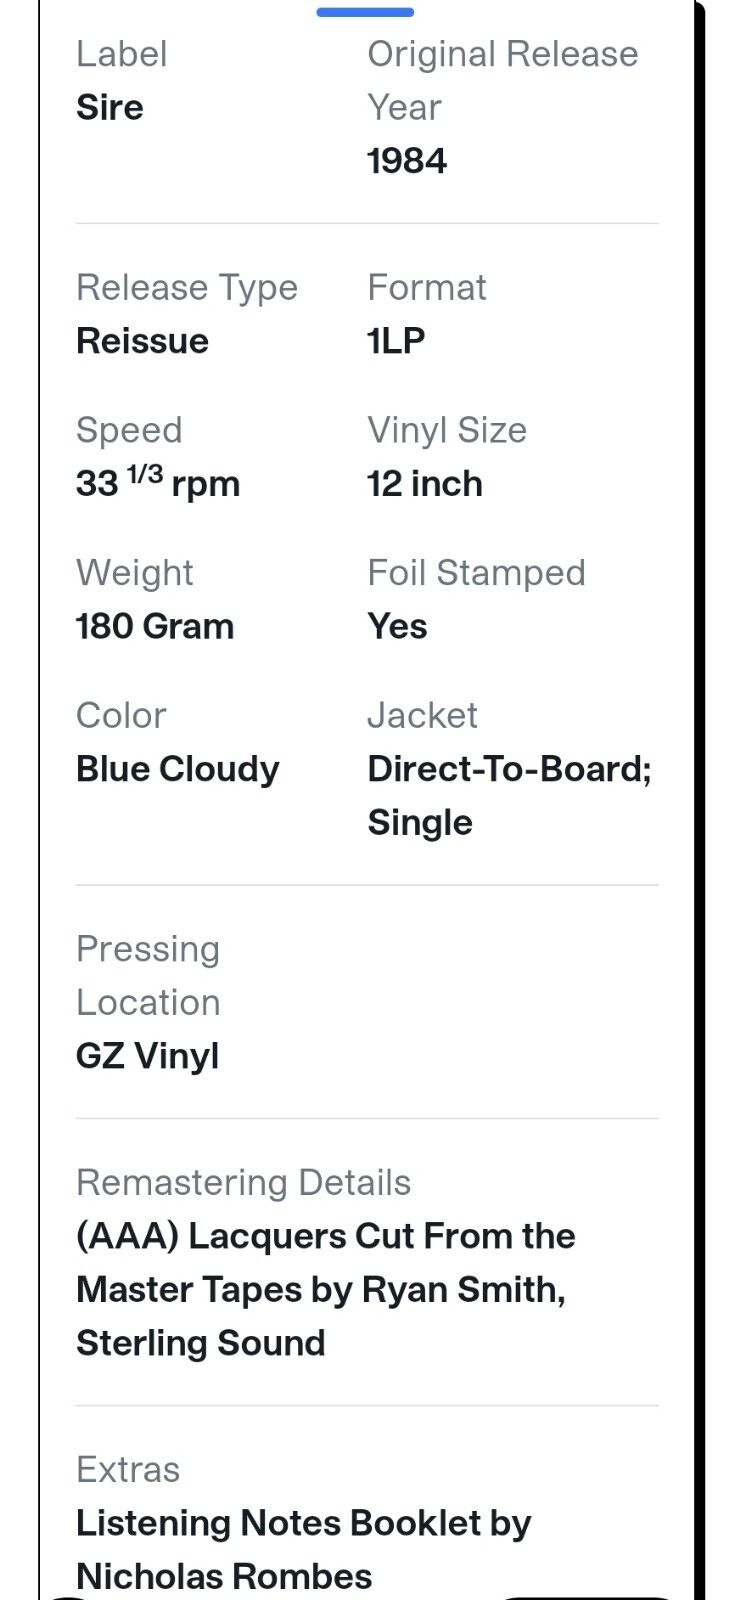Tap Listening Notes Booklet by Nicholas Rombes
This screenshot has width=729, height=1600.
tap(304, 1550)
